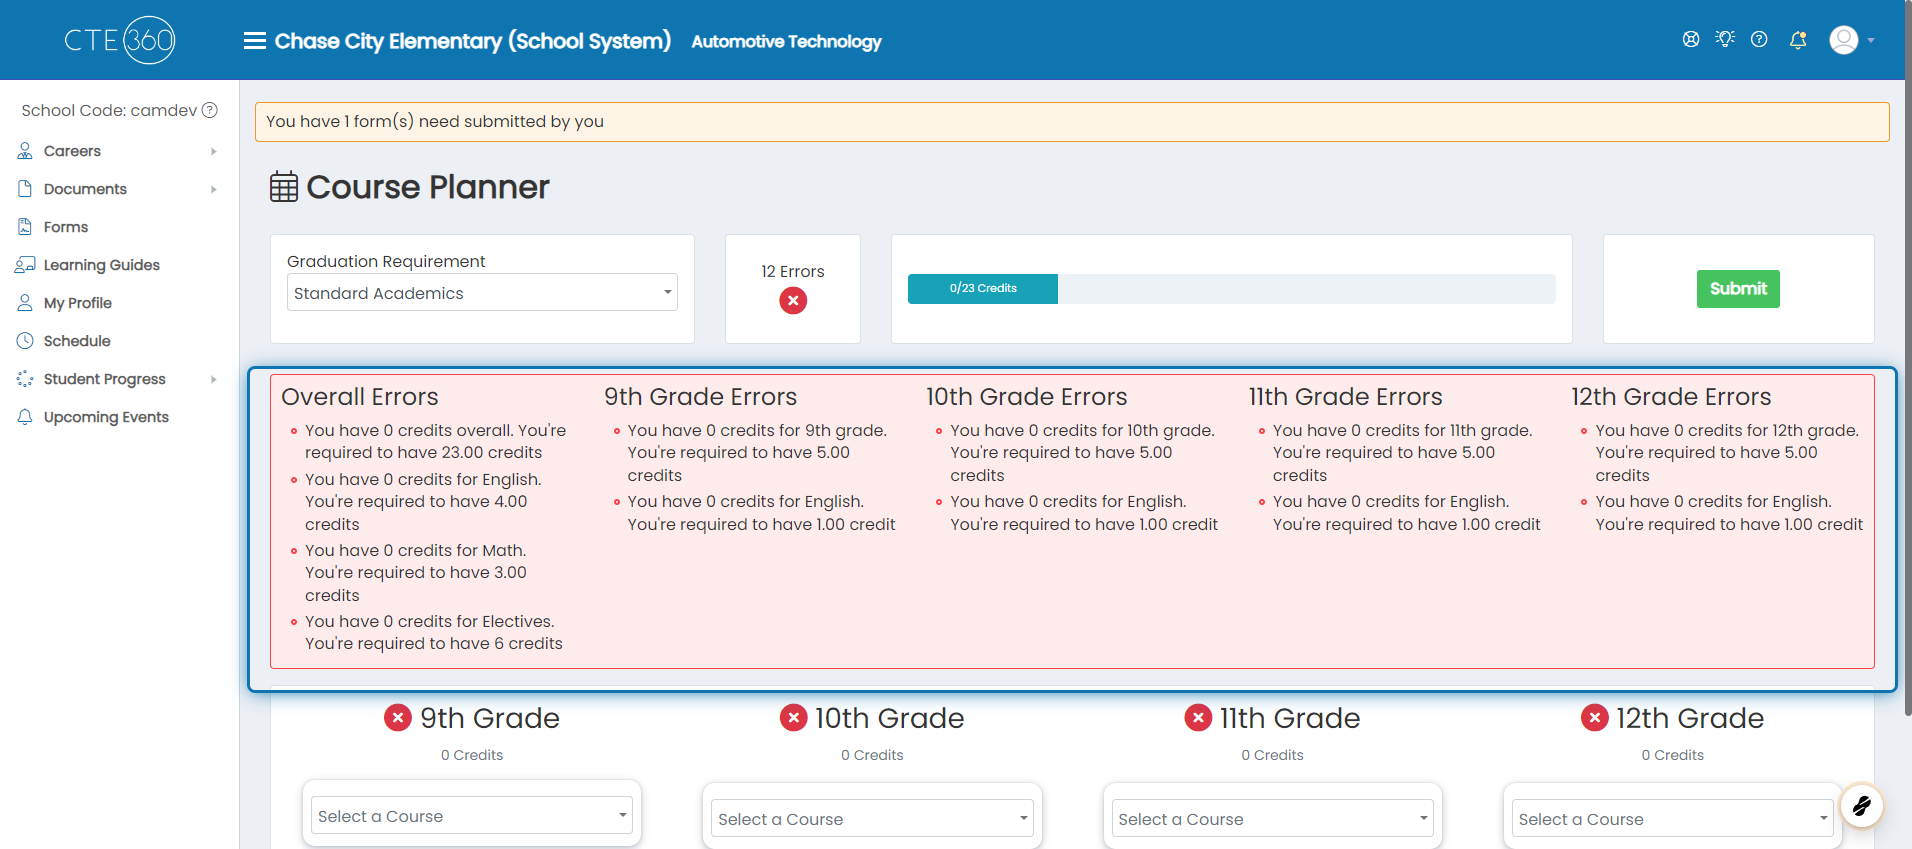Click the lightbulb ideas icon
The image size is (1912, 849).
1725,39
